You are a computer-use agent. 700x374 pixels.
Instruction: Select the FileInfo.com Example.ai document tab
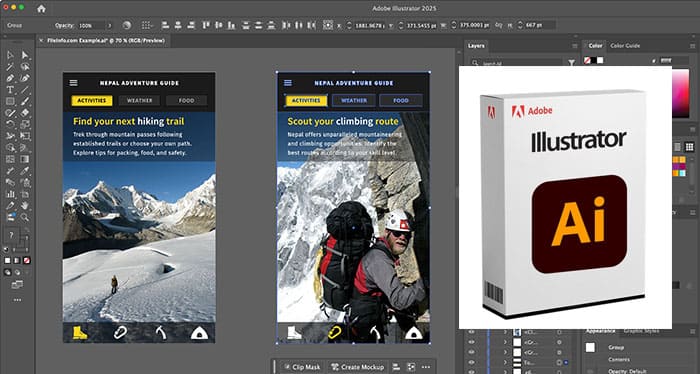pyautogui.click(x=106, y=41)
